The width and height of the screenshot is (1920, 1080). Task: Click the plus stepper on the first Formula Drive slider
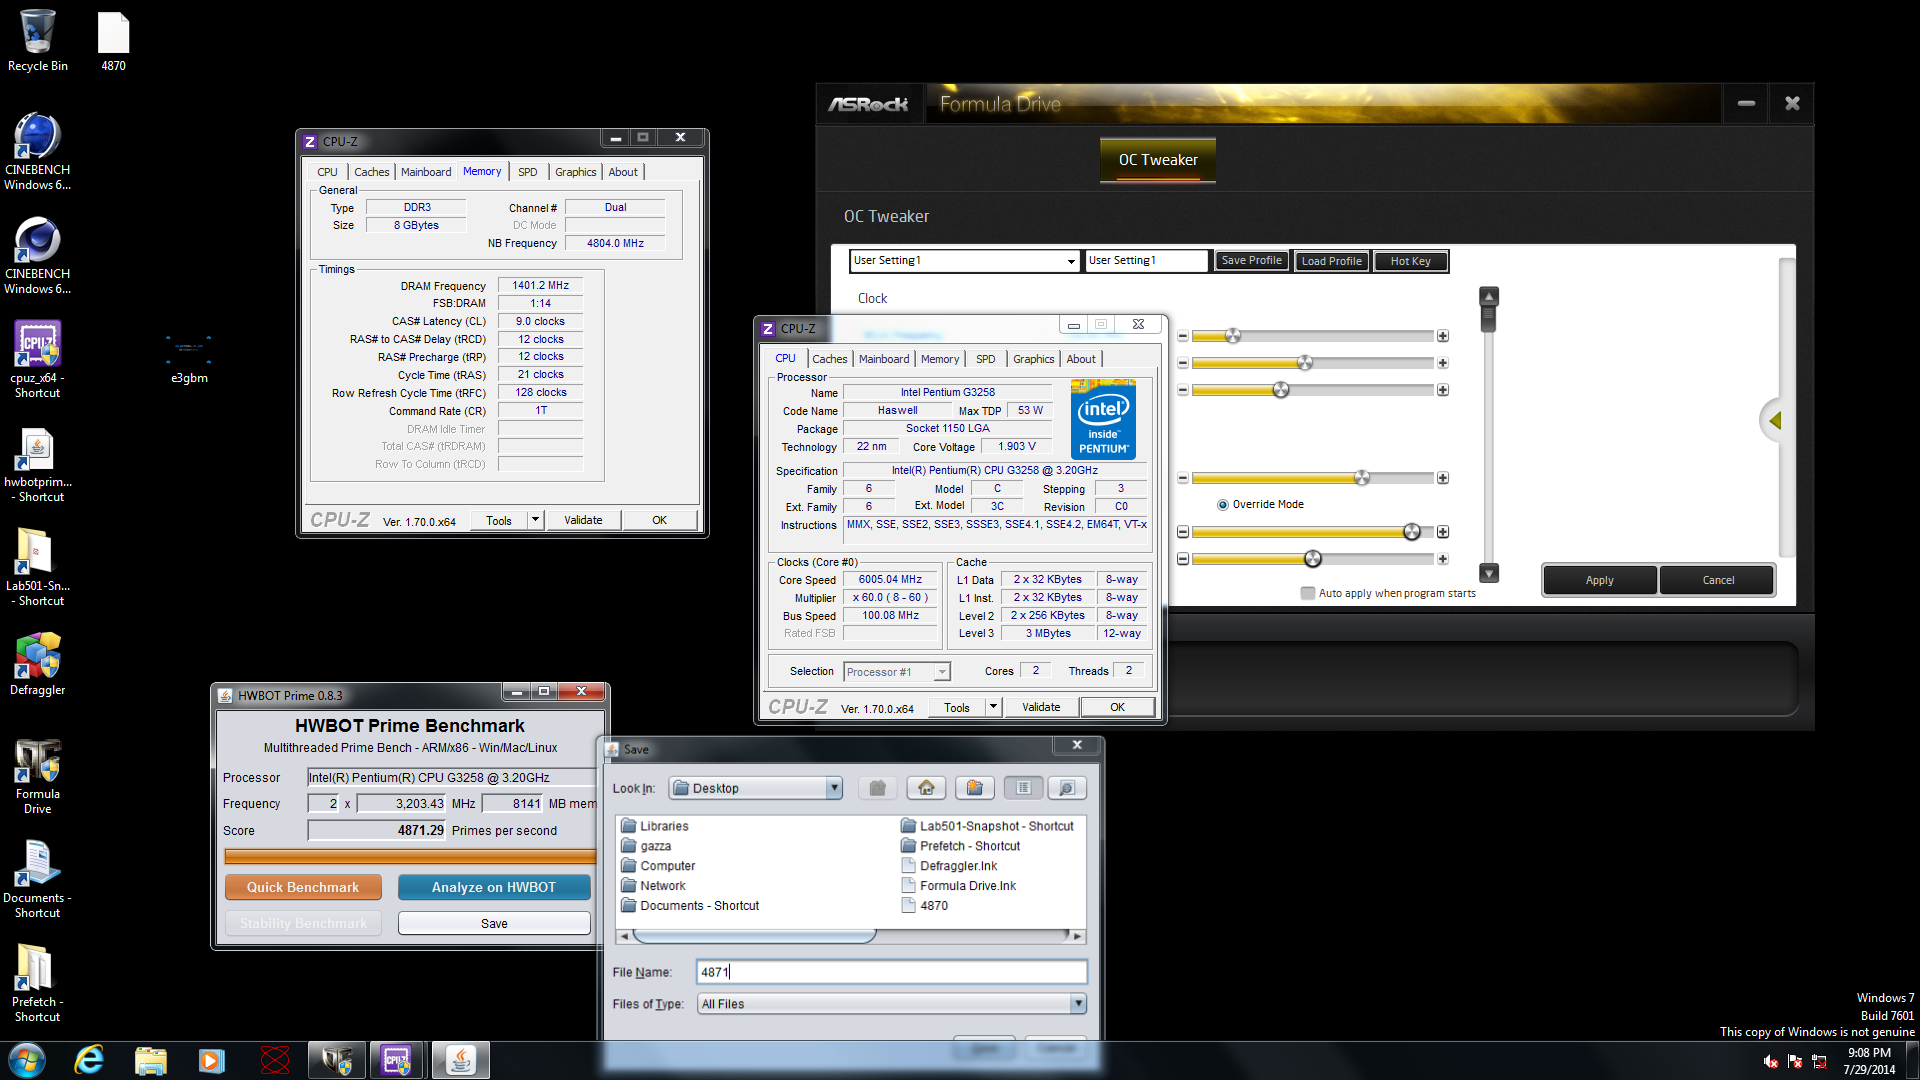click(1443, 336)
